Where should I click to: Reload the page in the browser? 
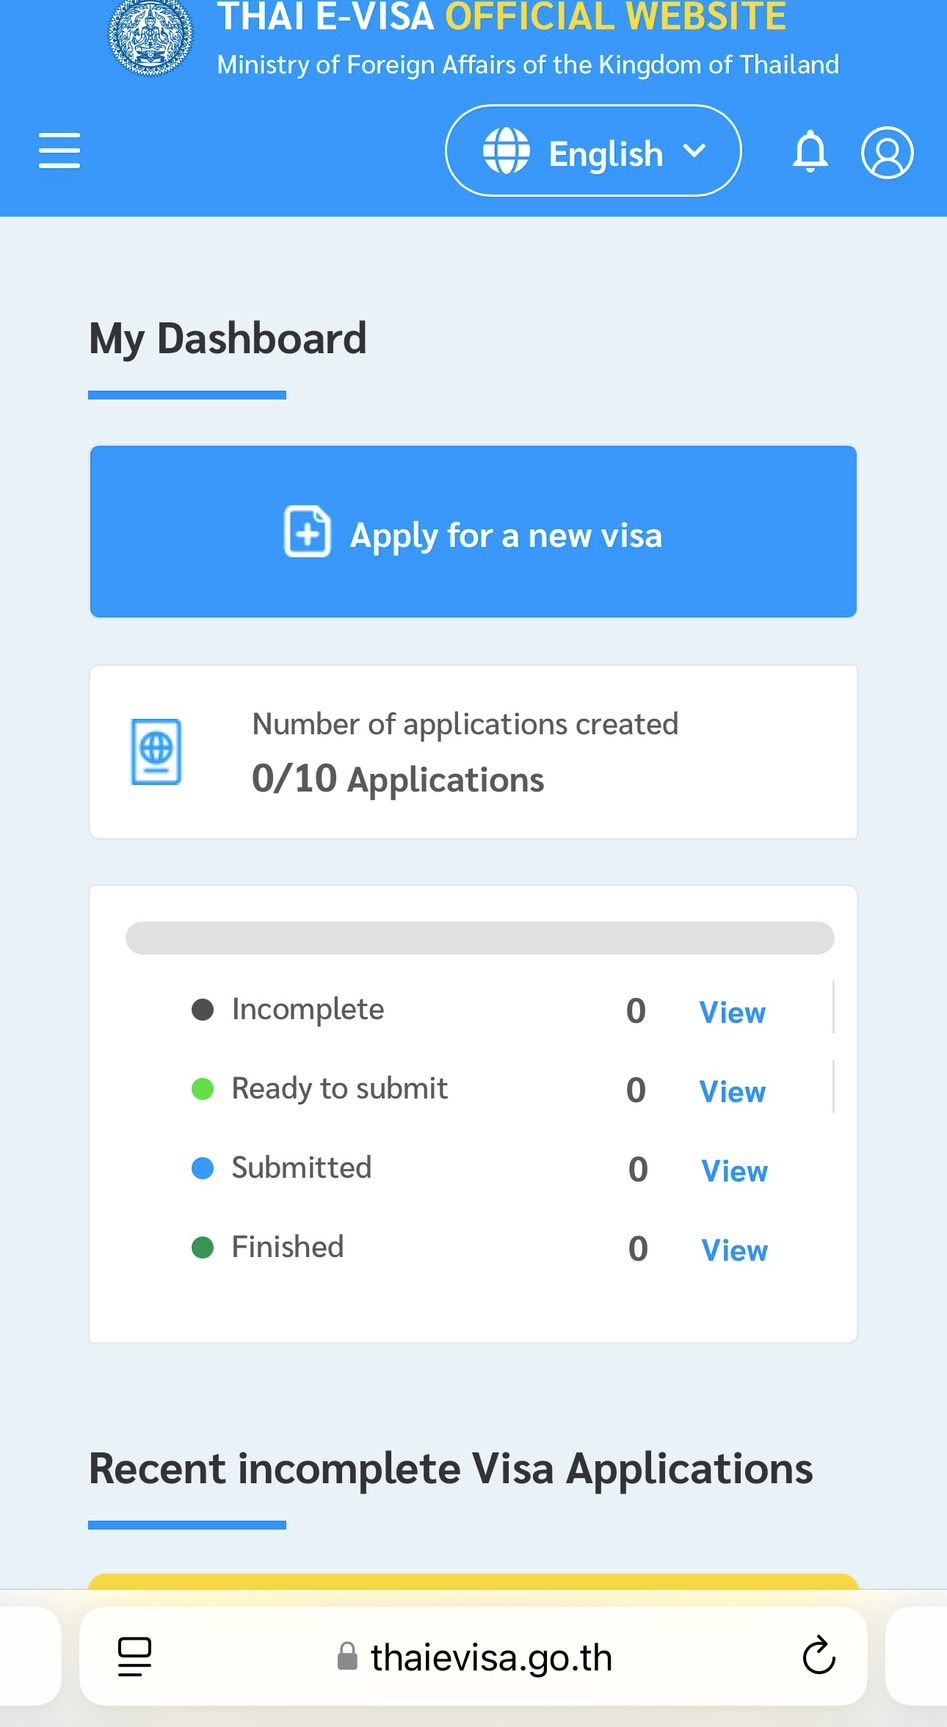click(818, 1656)
